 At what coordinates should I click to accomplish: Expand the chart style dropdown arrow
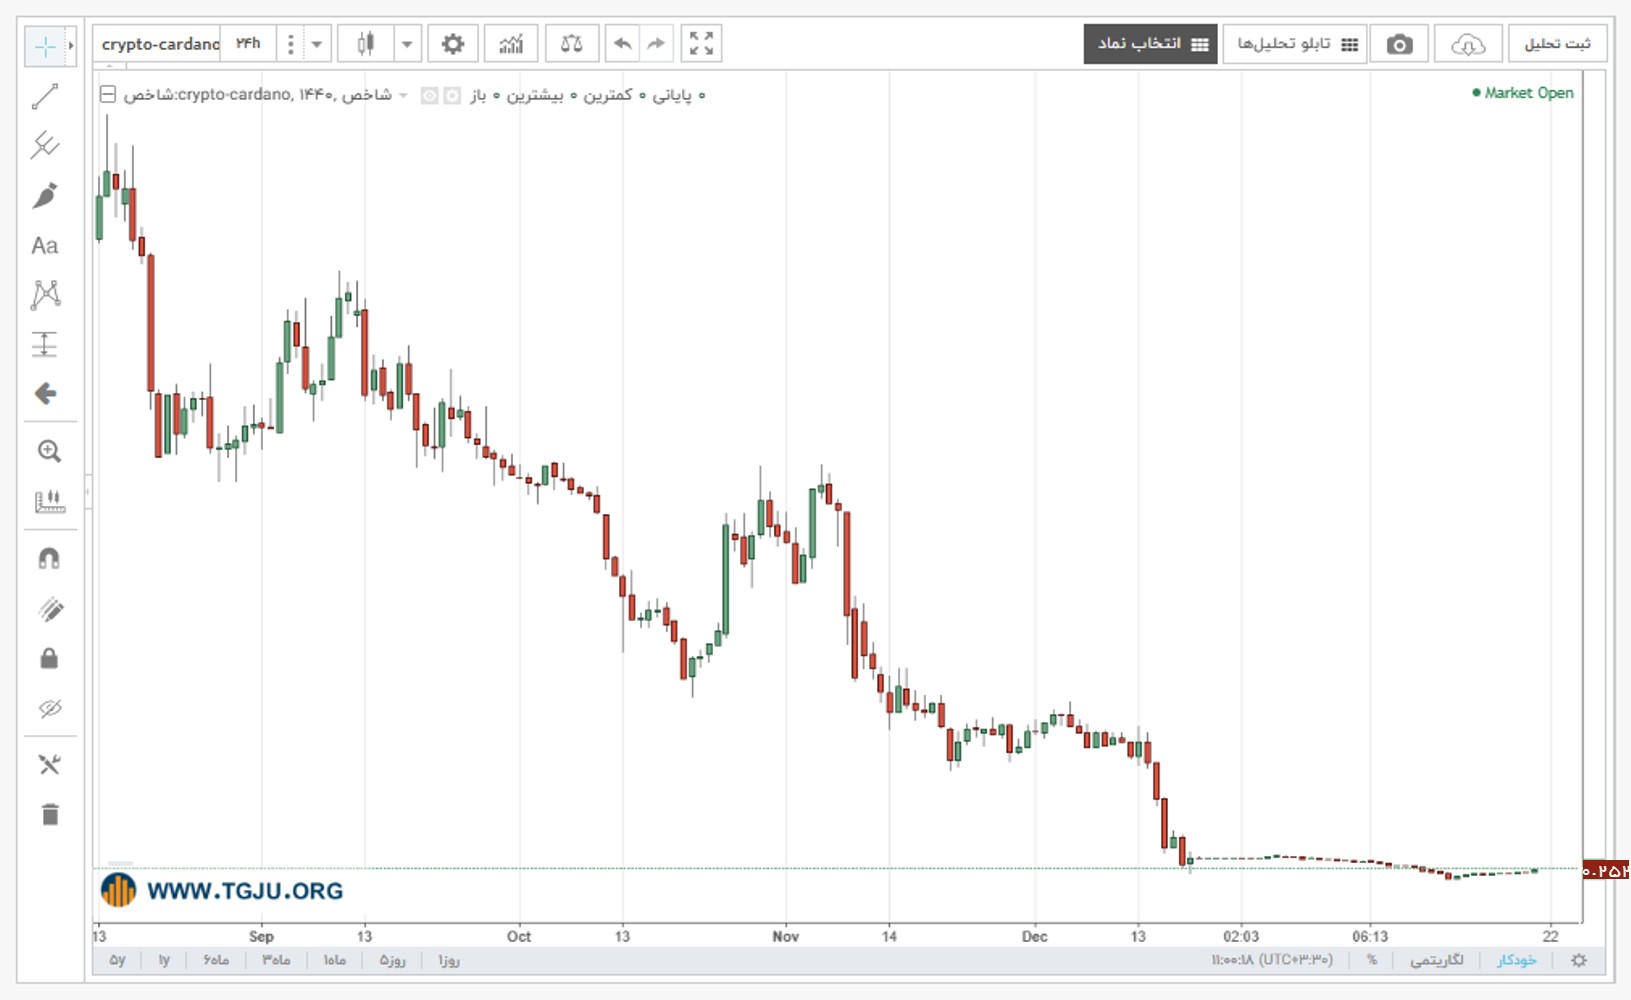(407, 44)
